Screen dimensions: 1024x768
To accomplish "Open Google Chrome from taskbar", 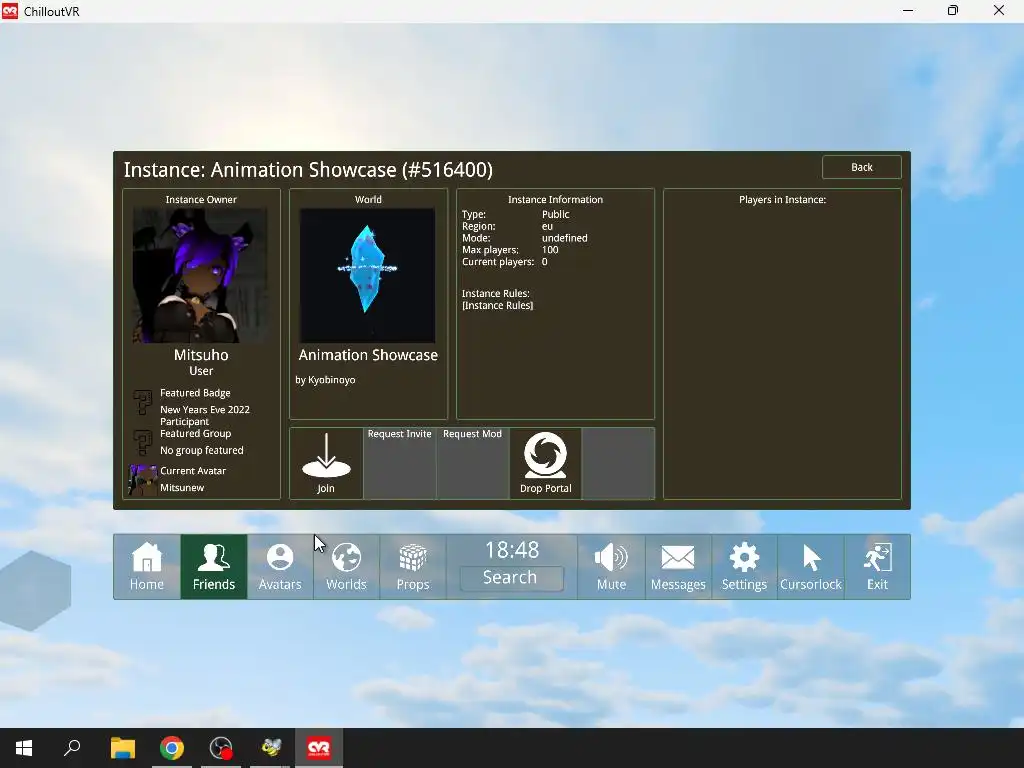I will point(172,748).
